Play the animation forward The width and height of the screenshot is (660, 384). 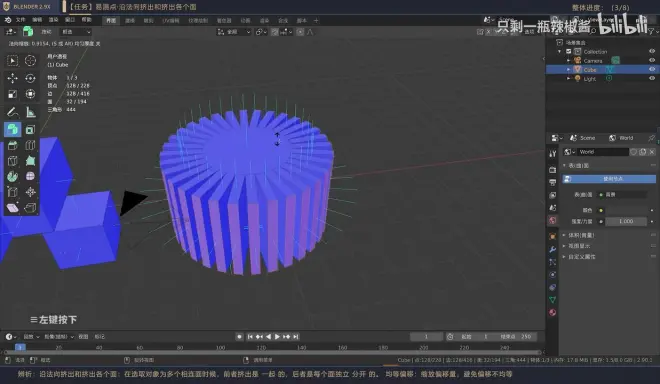pos(277,336)
